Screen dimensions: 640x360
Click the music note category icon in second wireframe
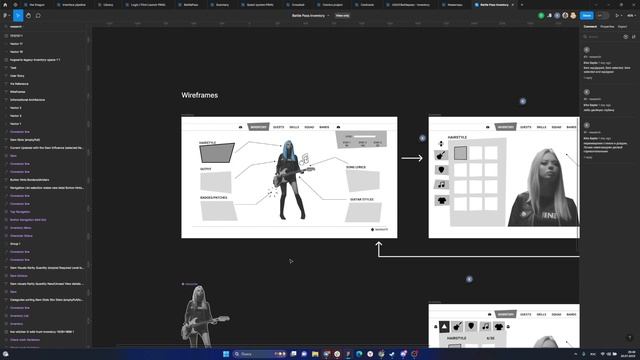(x=441, y=185)
